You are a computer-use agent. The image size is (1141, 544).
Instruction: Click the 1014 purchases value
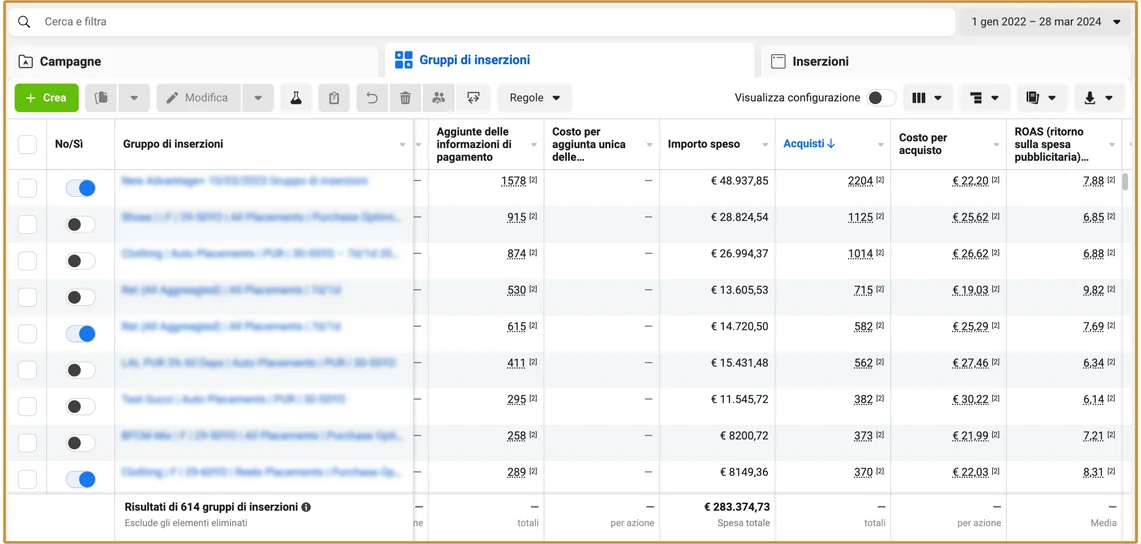tap(860, 254)
